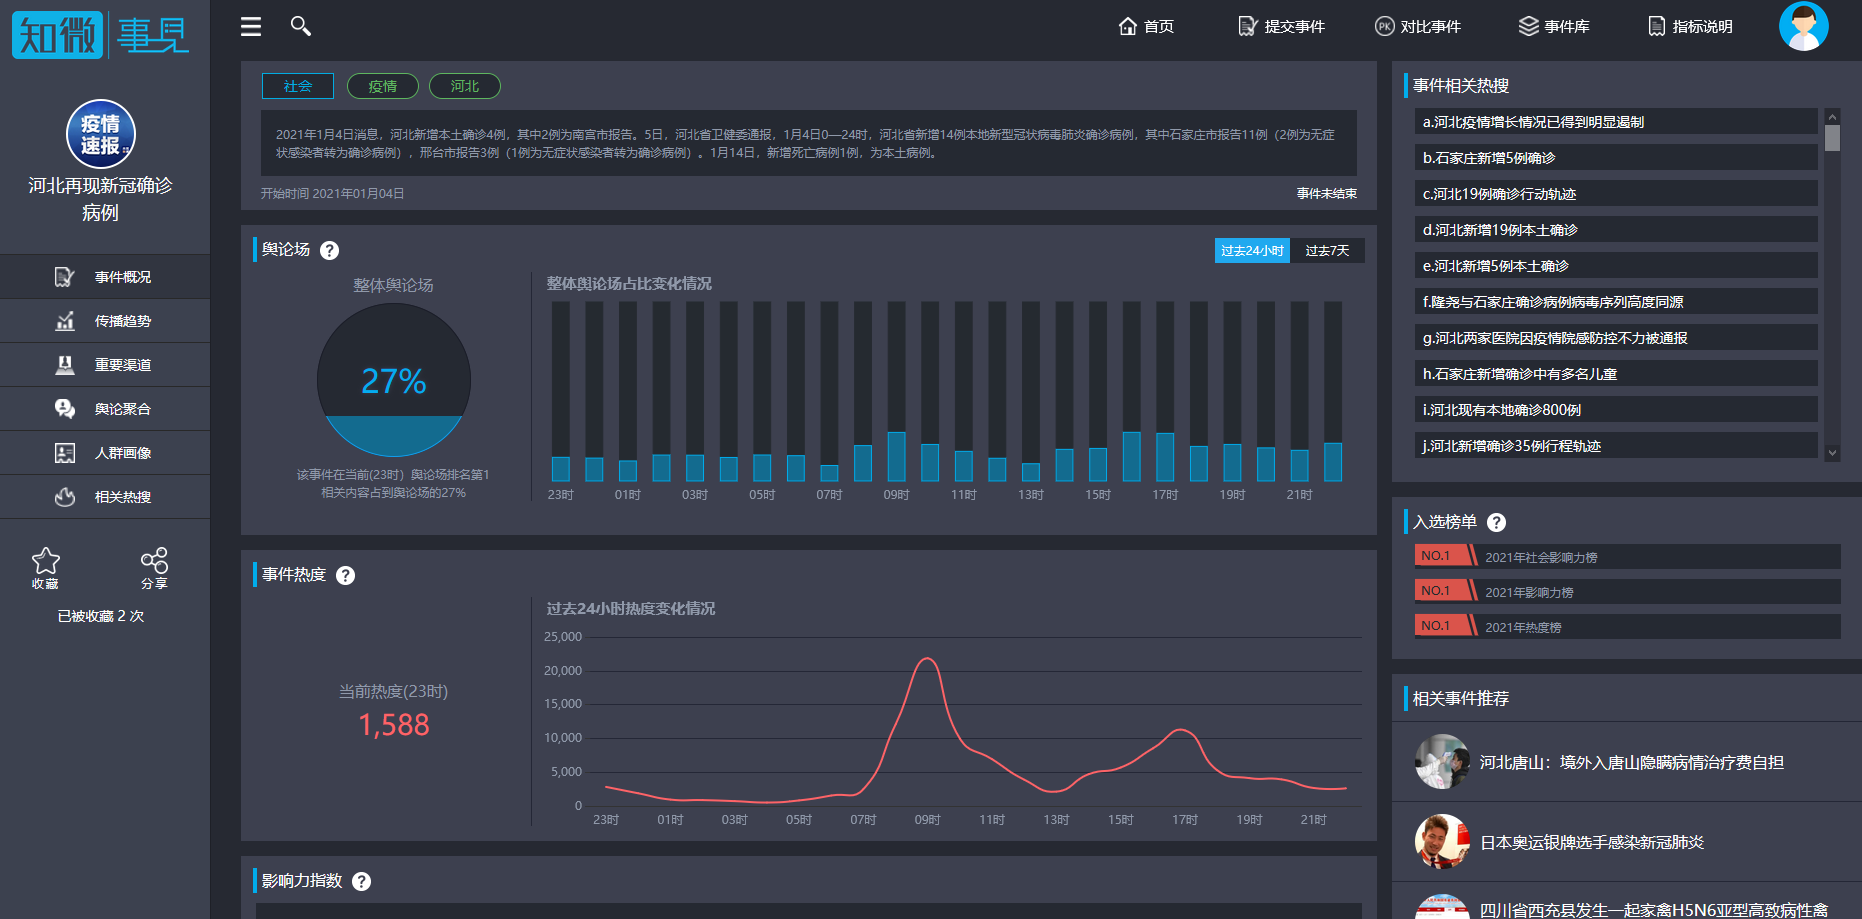Select 相关热搜 in the sidebar

click(x=105, y=497)
